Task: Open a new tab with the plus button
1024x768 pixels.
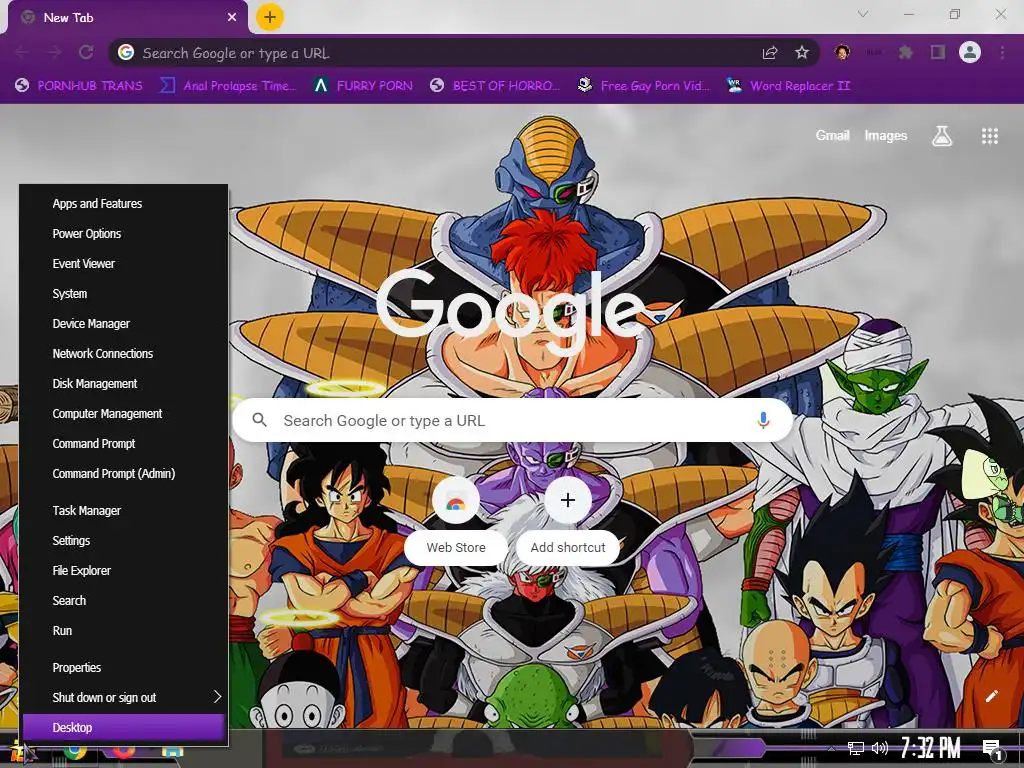Action: (x=270, y=17)
